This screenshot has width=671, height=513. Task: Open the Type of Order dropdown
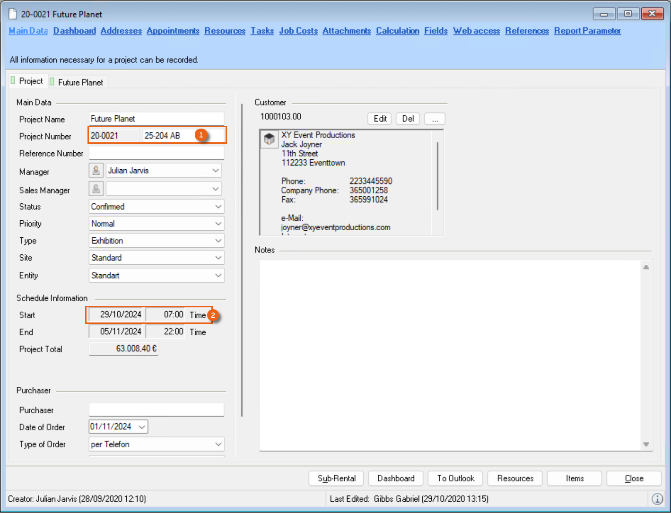click(x=216, y=444)
